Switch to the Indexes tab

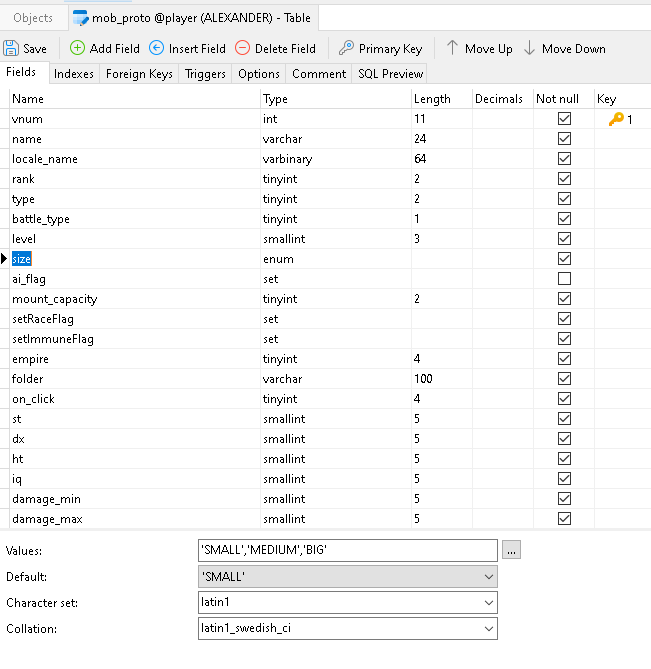click(x=74, y=74)
